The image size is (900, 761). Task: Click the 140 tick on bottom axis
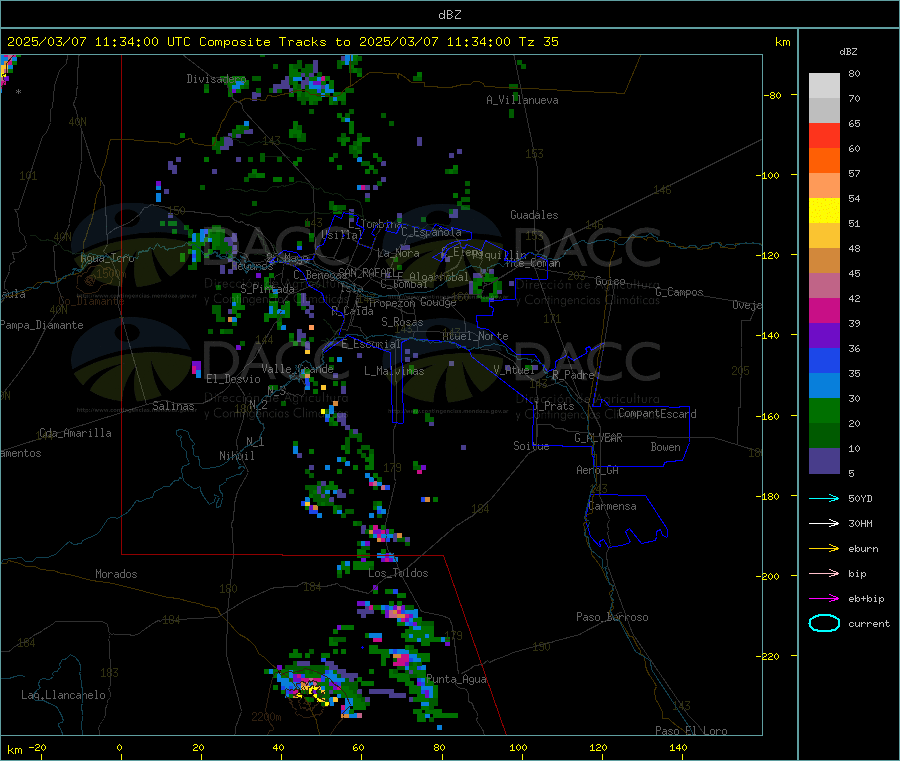678,747
